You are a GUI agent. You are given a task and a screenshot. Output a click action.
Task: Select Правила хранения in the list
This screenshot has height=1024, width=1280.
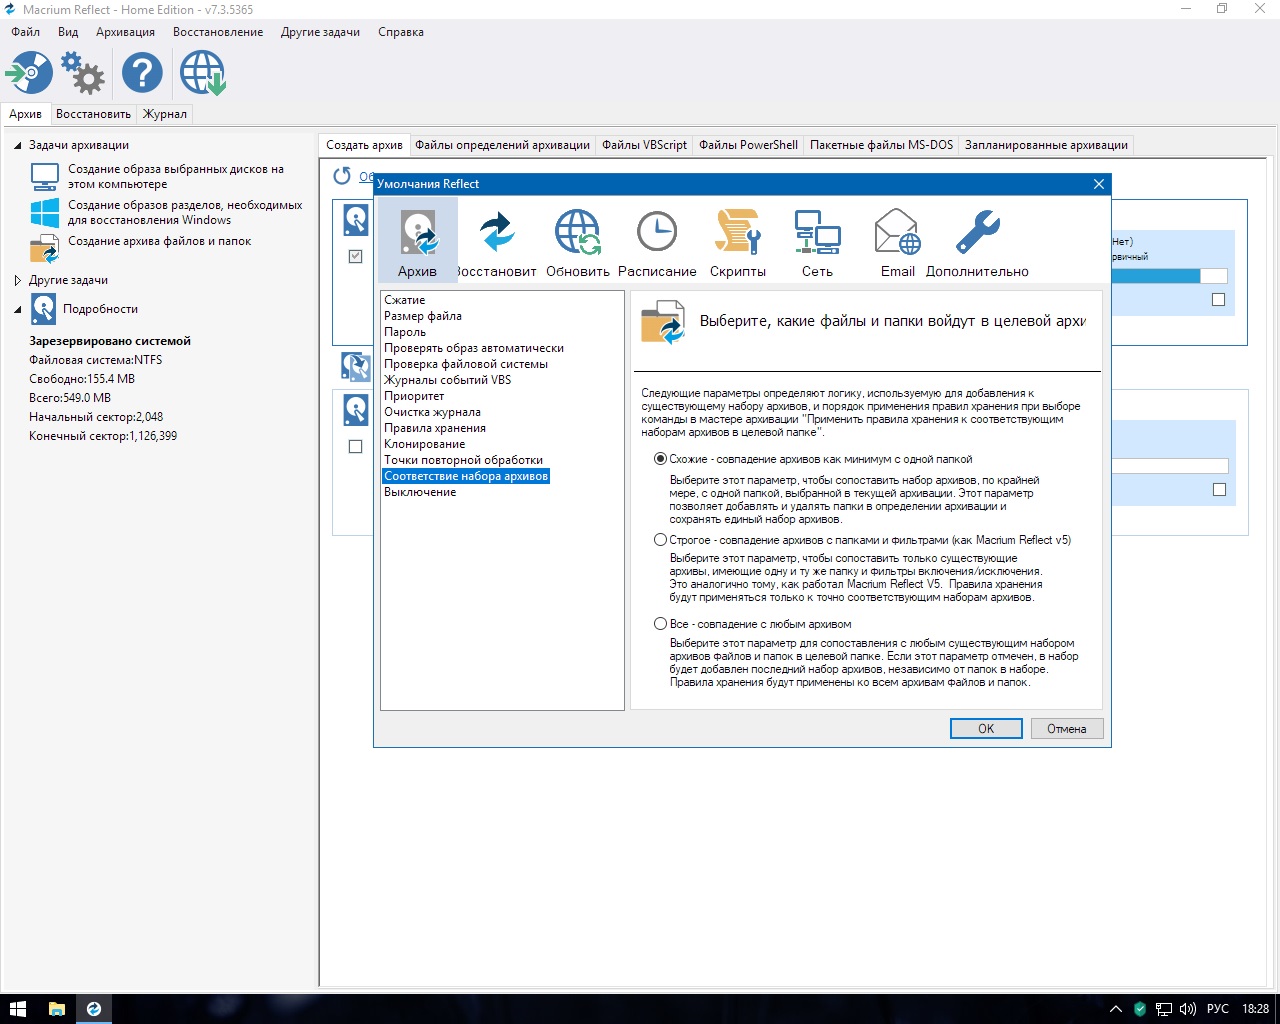435,428
